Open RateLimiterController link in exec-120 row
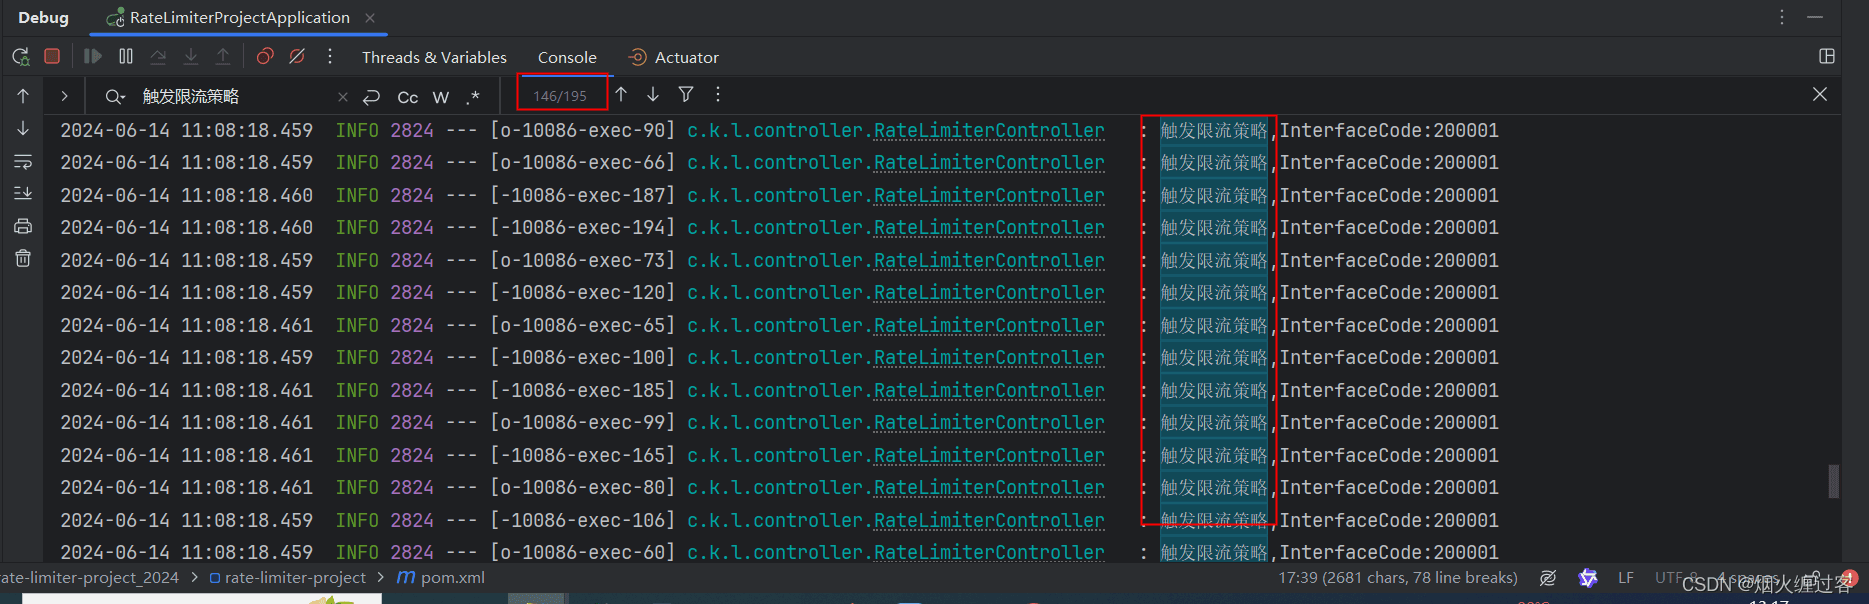This screenshot has height=604, width=1869. coord(989,293)
